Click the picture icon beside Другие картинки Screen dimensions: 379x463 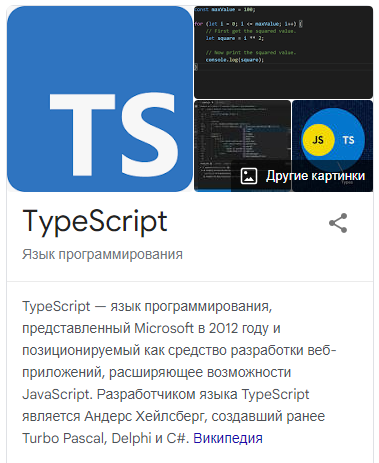click(249, 176)
